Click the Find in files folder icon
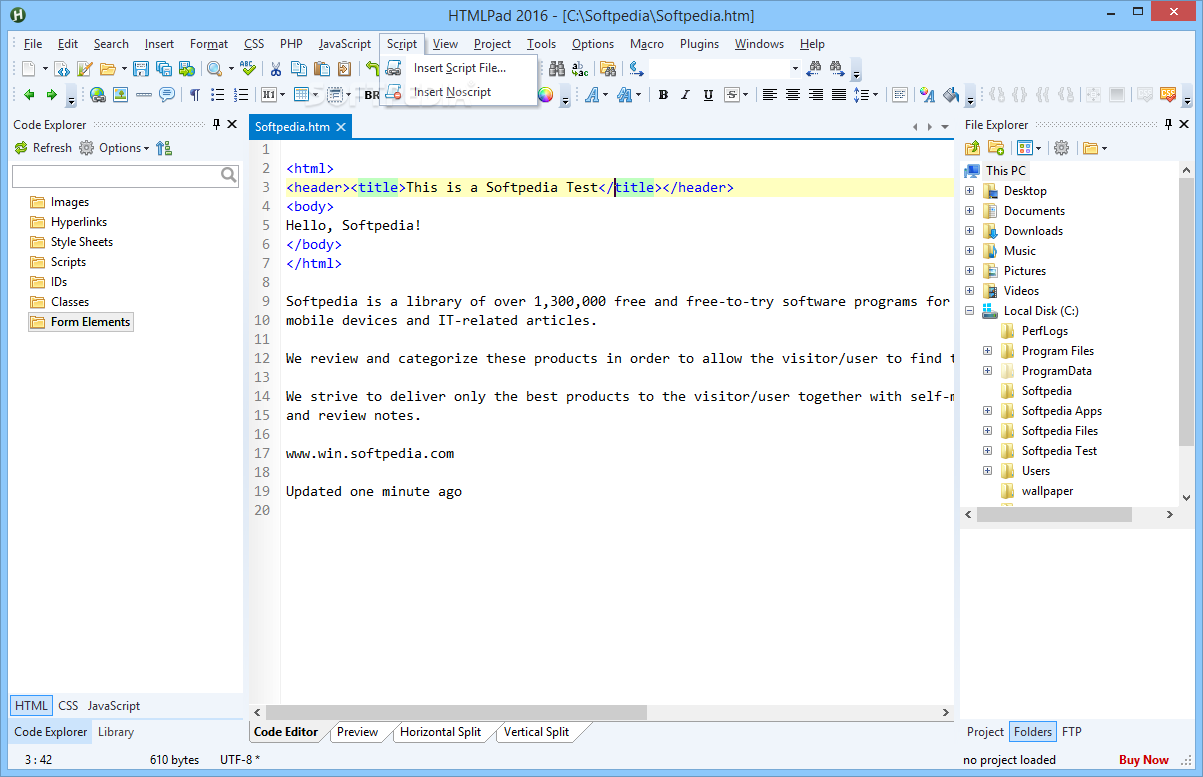Image resolution: width=1203 pixels, height=777 pixels. pos(607,69)
